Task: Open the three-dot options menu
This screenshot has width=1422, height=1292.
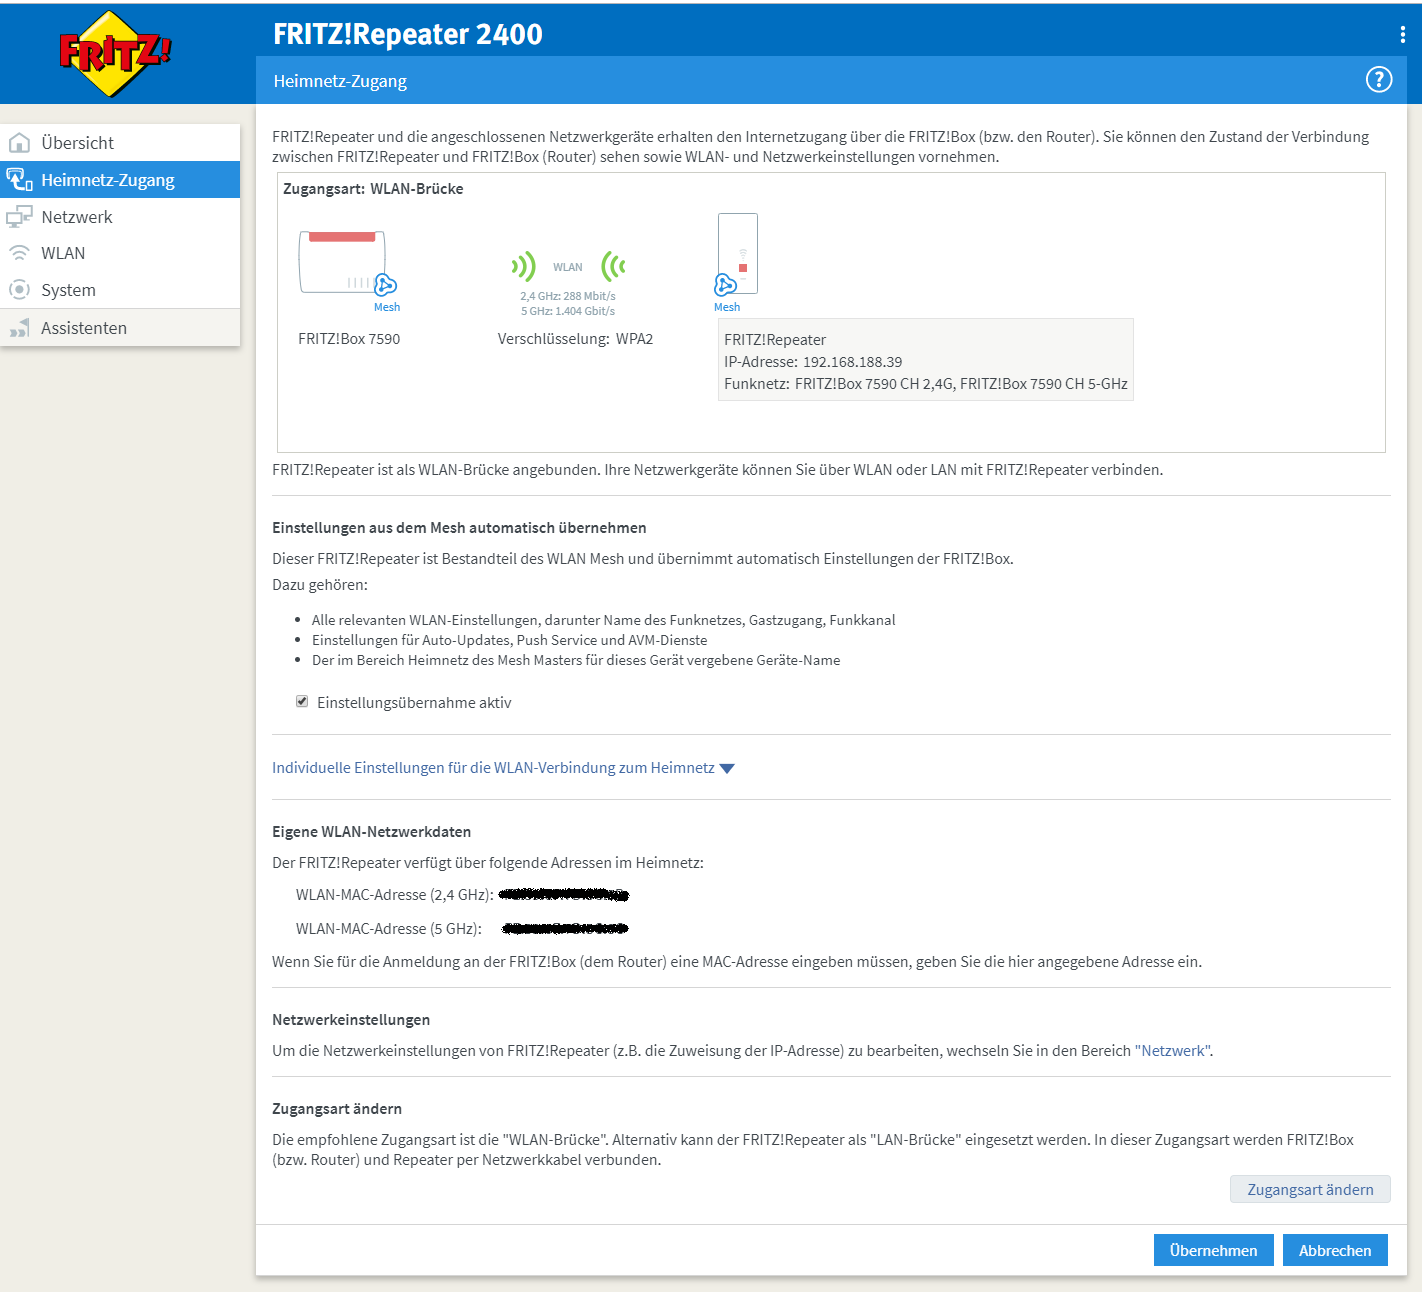Action: (1403, 34)
